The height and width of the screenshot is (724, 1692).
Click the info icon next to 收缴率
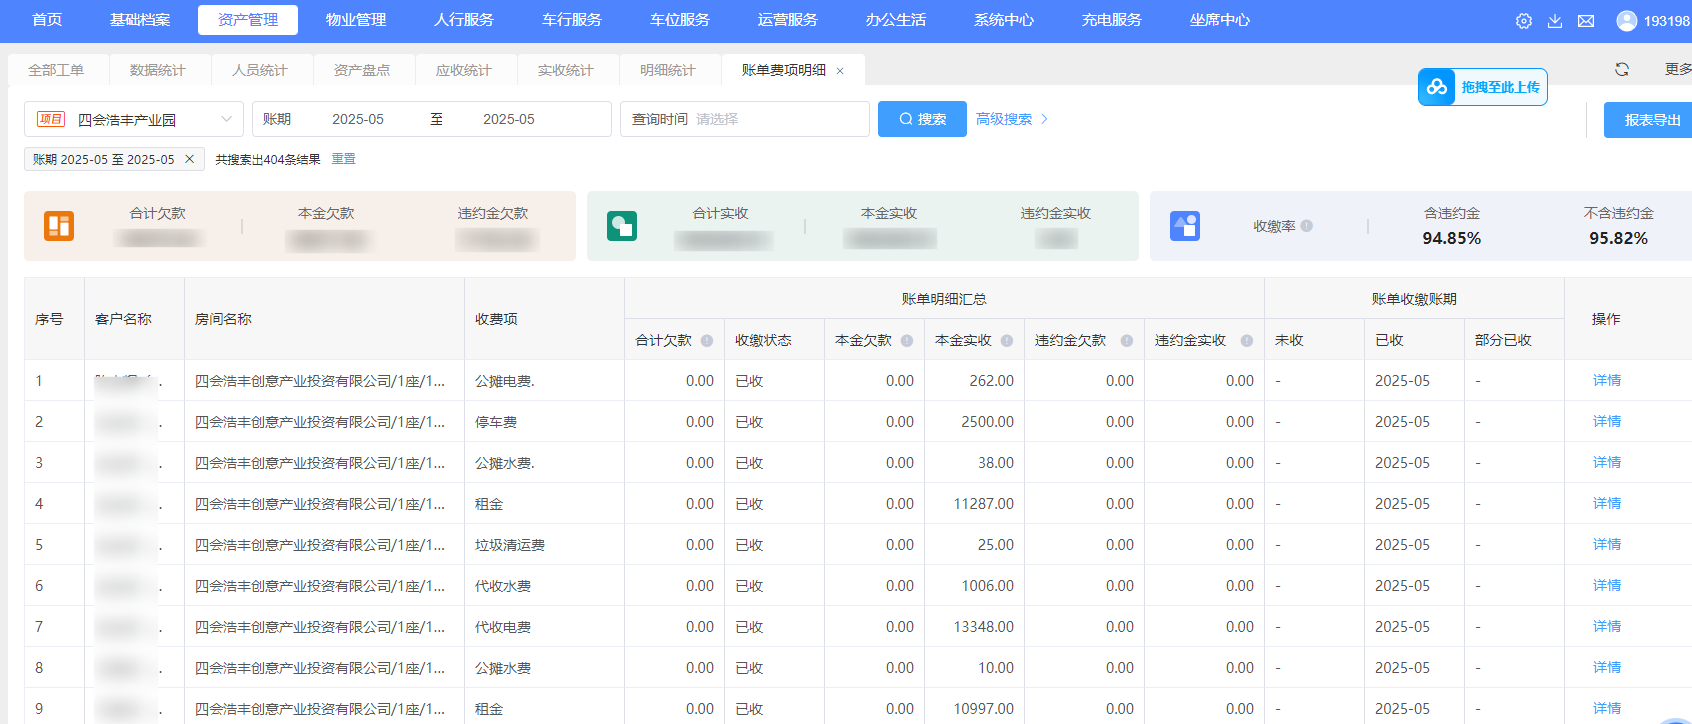1307,226
